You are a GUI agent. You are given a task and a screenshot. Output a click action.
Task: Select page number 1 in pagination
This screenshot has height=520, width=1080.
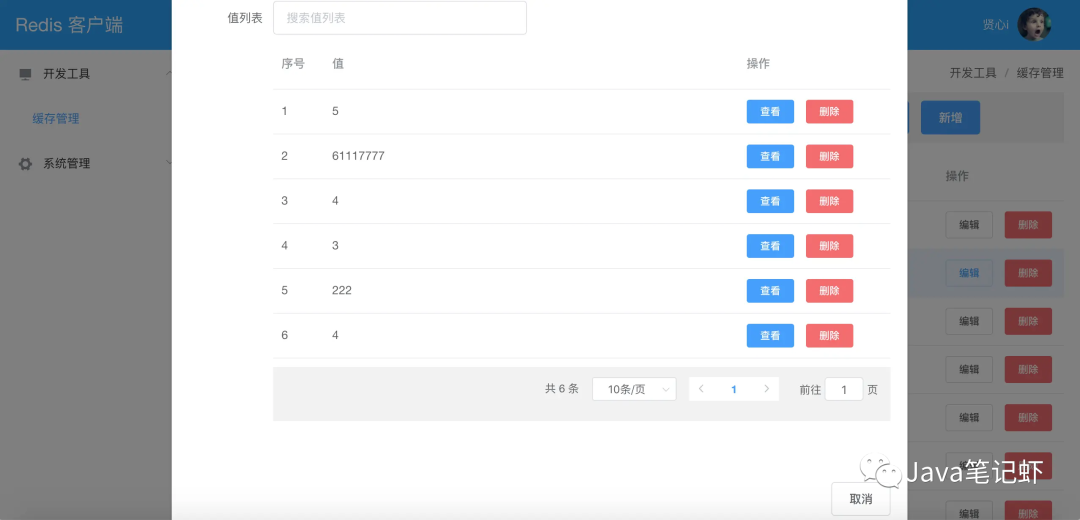pyautogui.click(x=734, y=389)
